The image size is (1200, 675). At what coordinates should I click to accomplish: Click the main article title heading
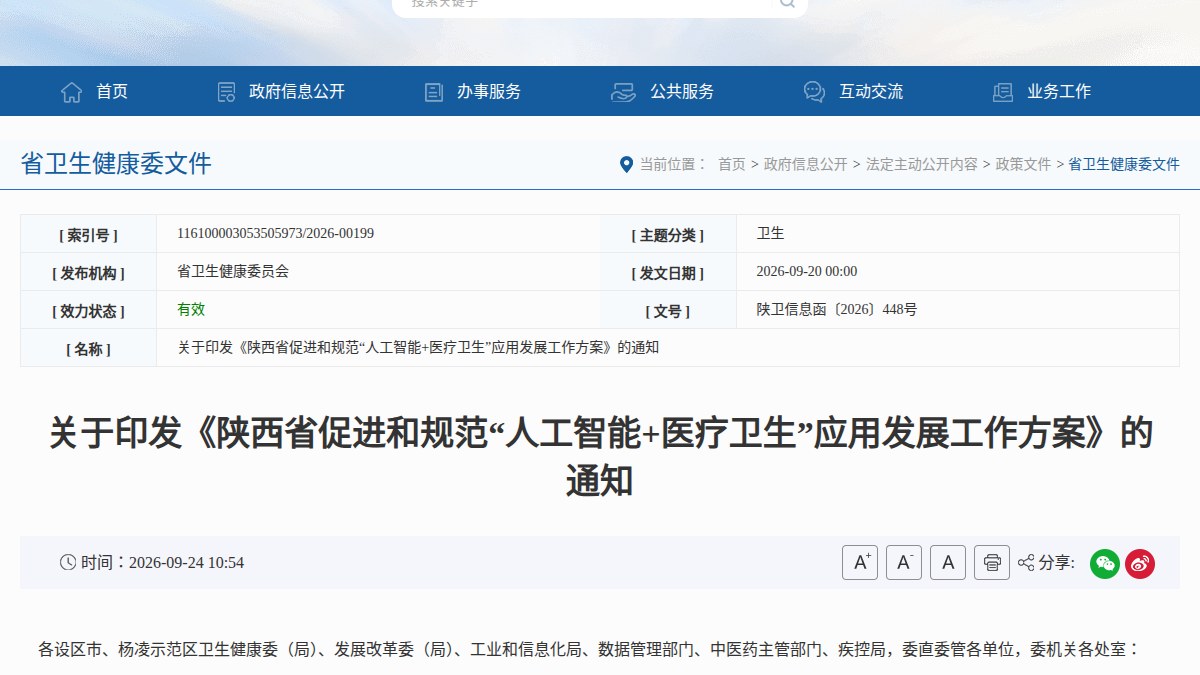coord(600,457)
